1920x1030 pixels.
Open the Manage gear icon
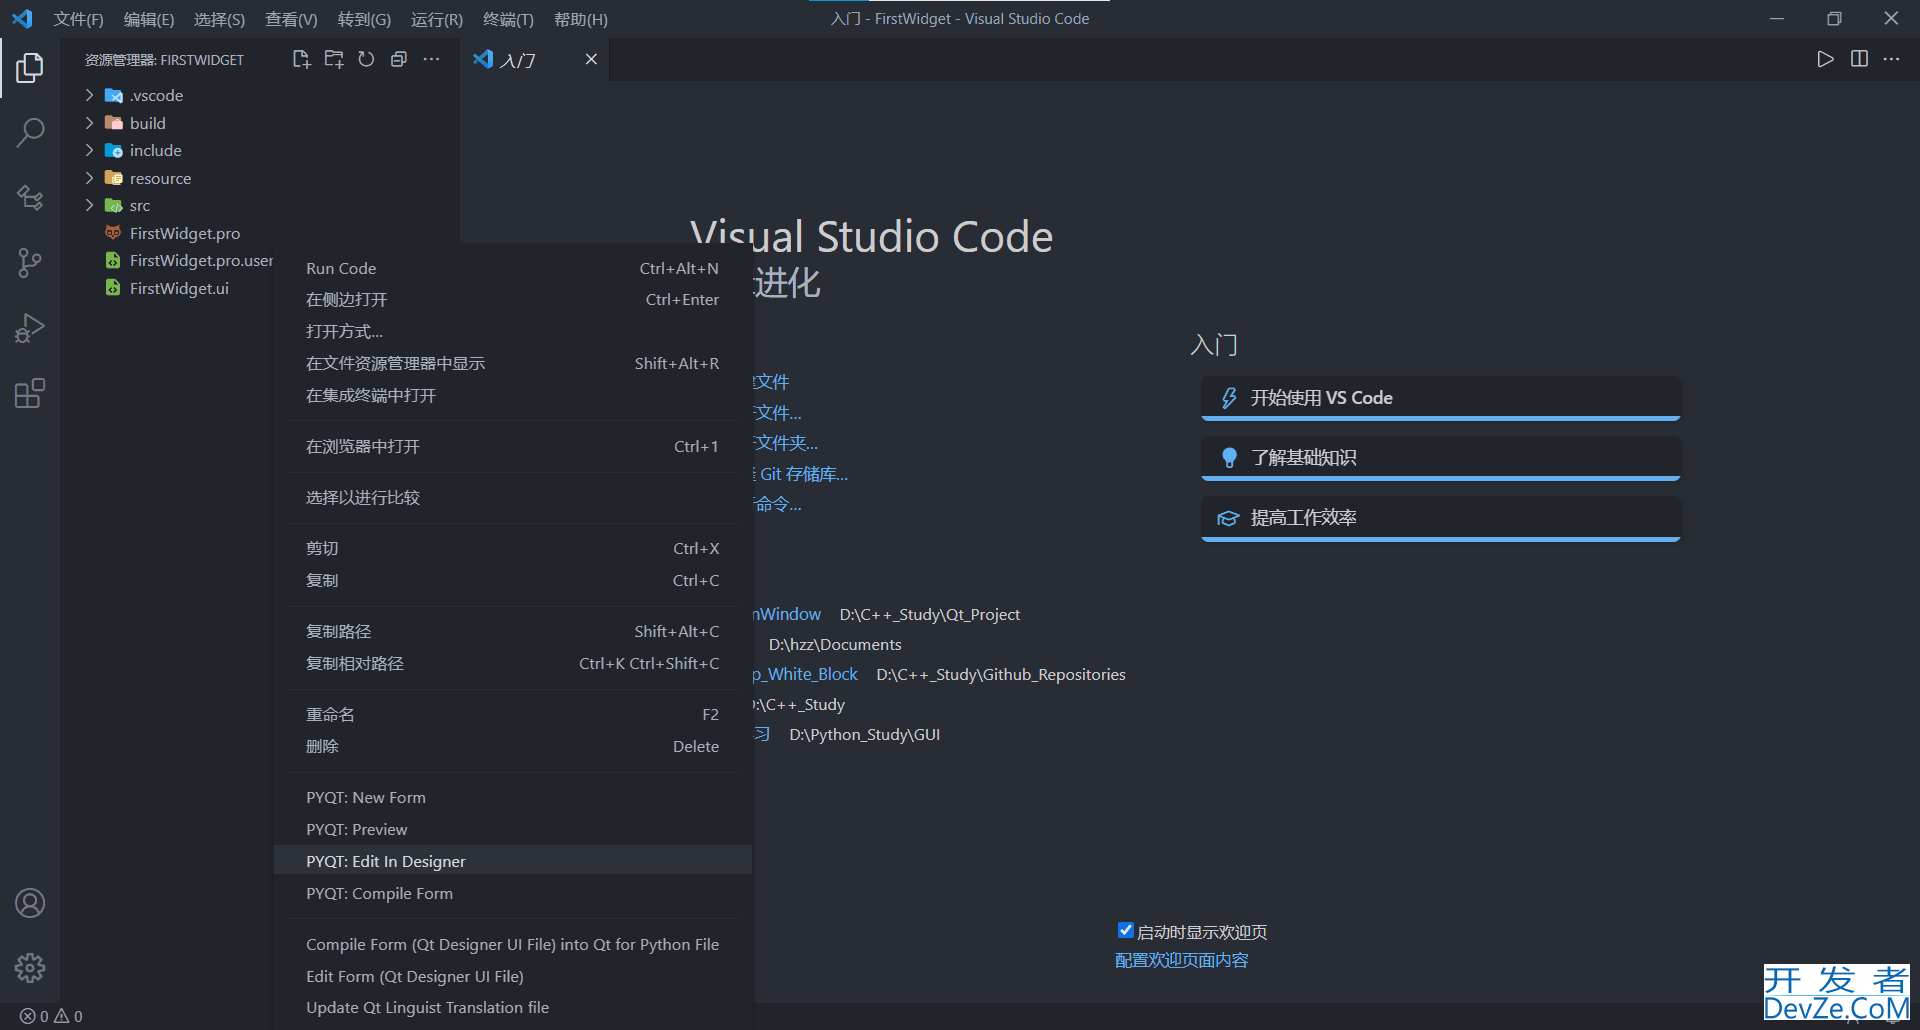click(x=30, y=968)
